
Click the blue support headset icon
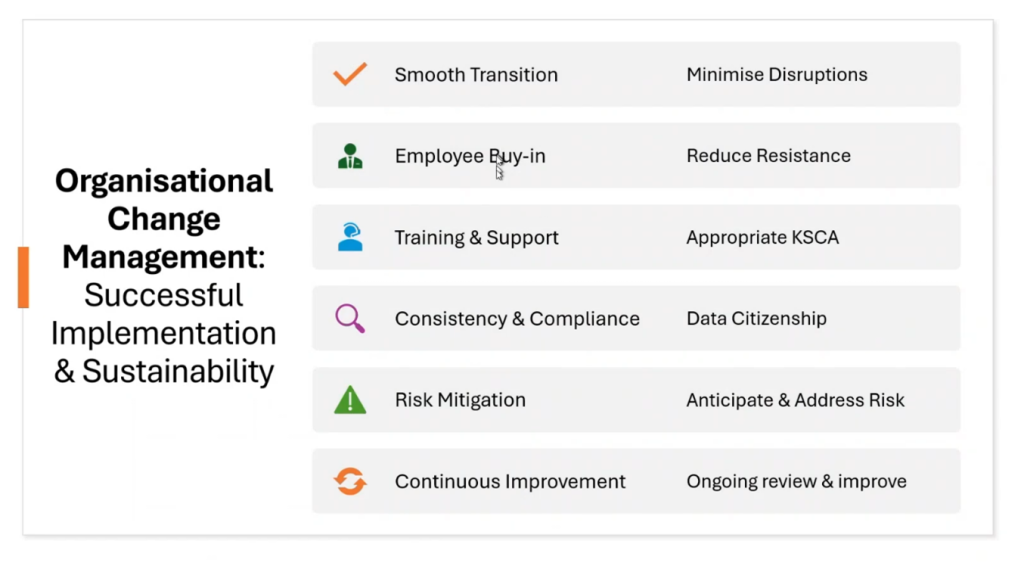tap(350, 237)
